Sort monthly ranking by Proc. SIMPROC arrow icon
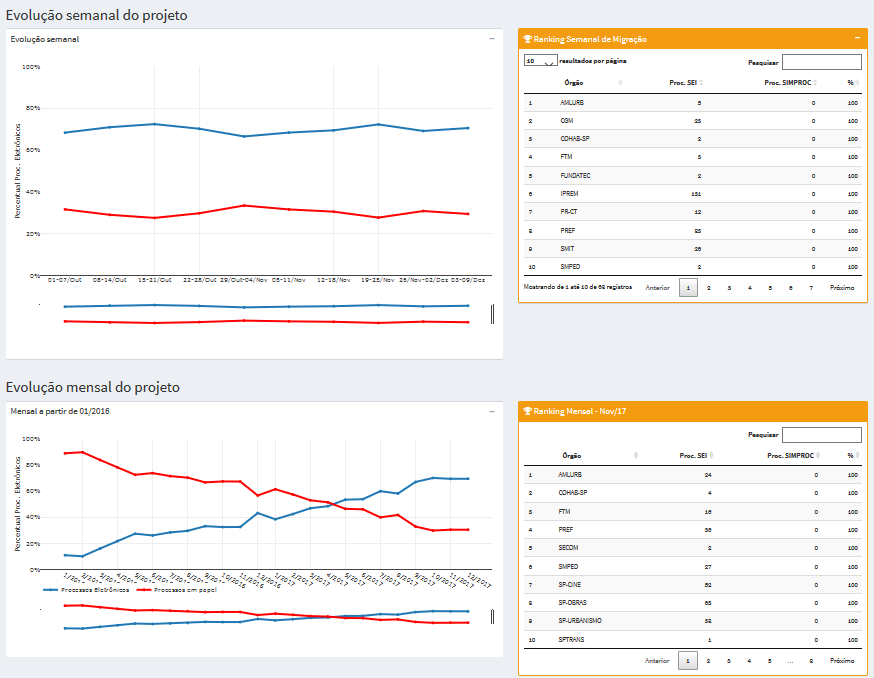Screen dimensions: 874x678 tap(818, 456)
